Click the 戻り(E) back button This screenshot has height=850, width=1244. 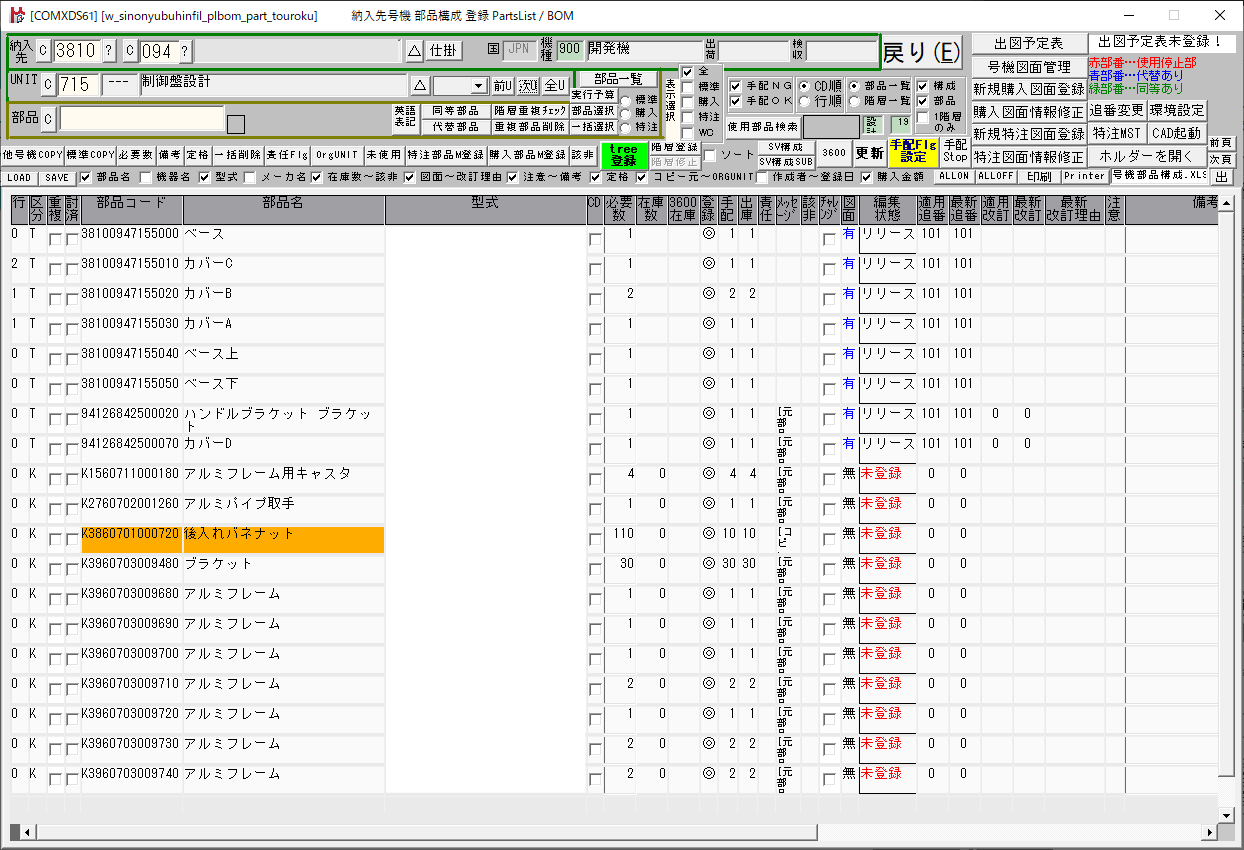920,52
